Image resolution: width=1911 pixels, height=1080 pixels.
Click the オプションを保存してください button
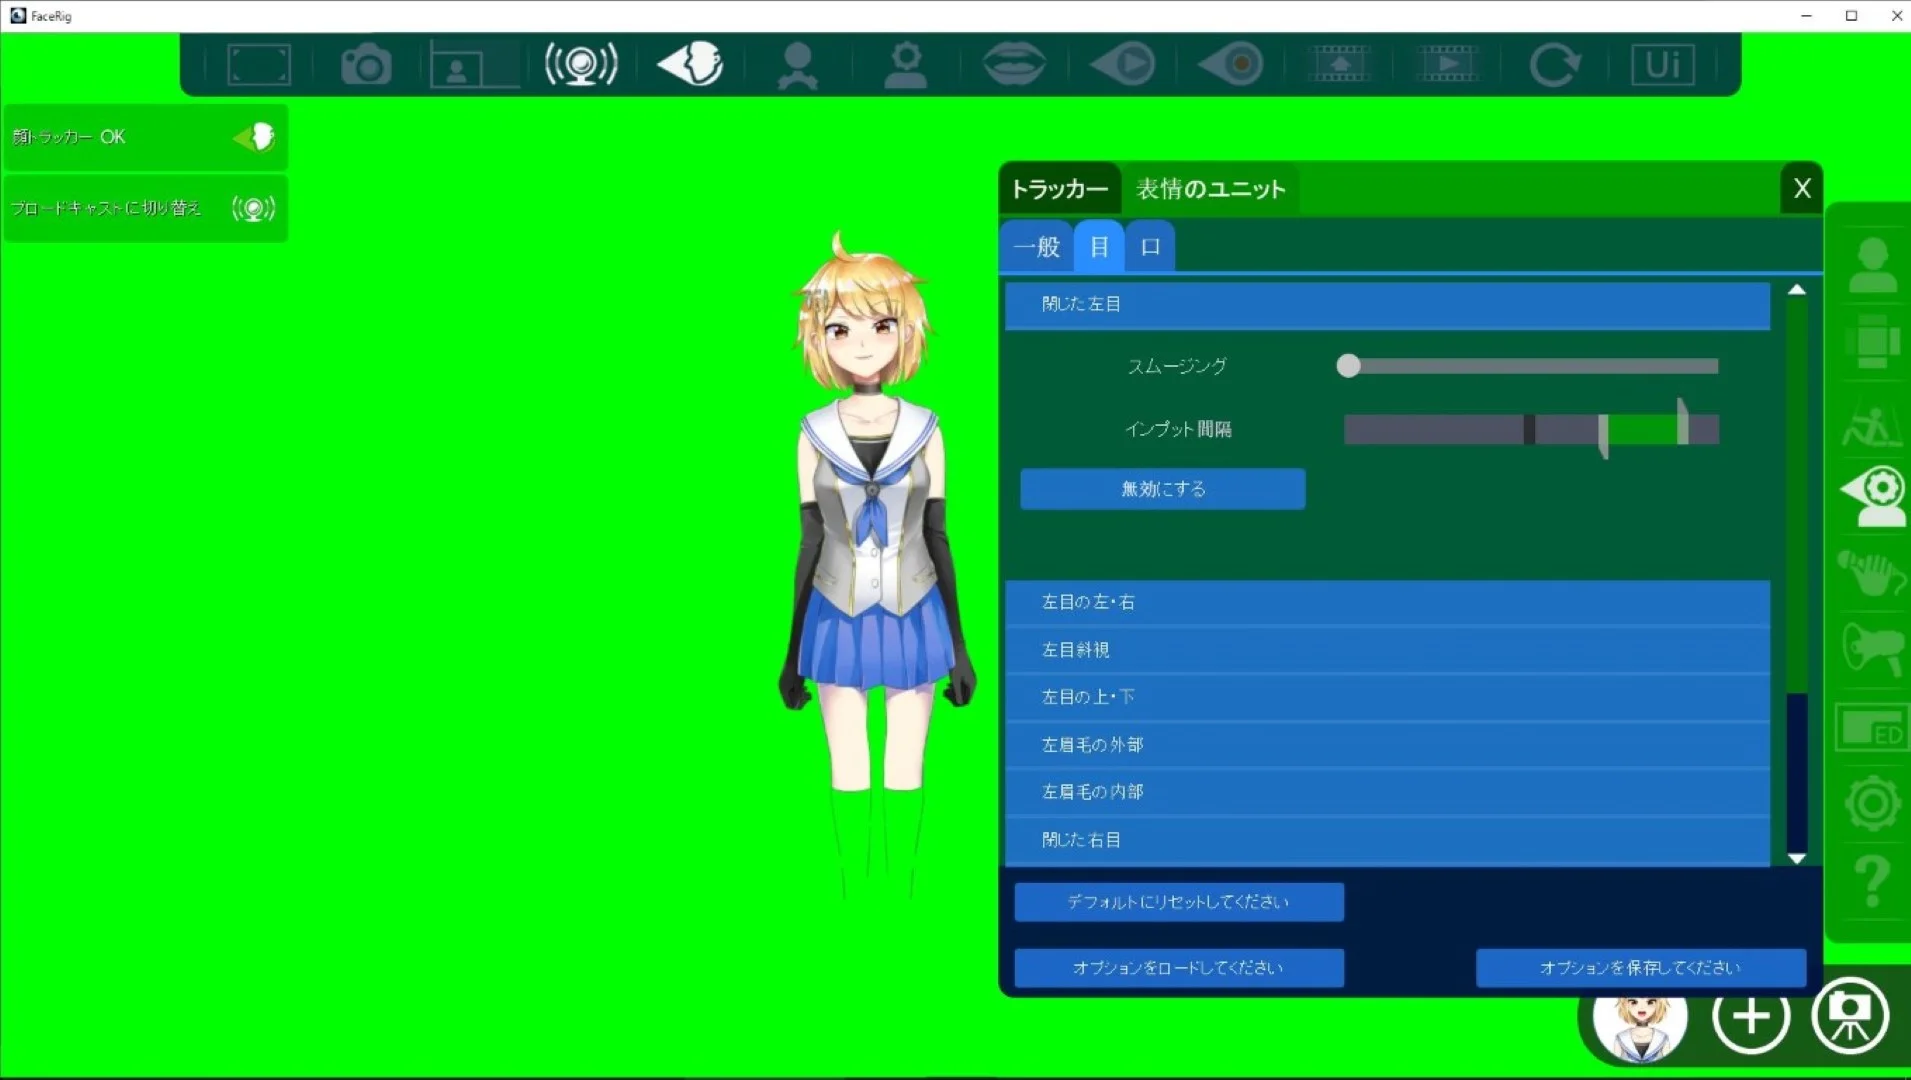[x=1639, y=967]
